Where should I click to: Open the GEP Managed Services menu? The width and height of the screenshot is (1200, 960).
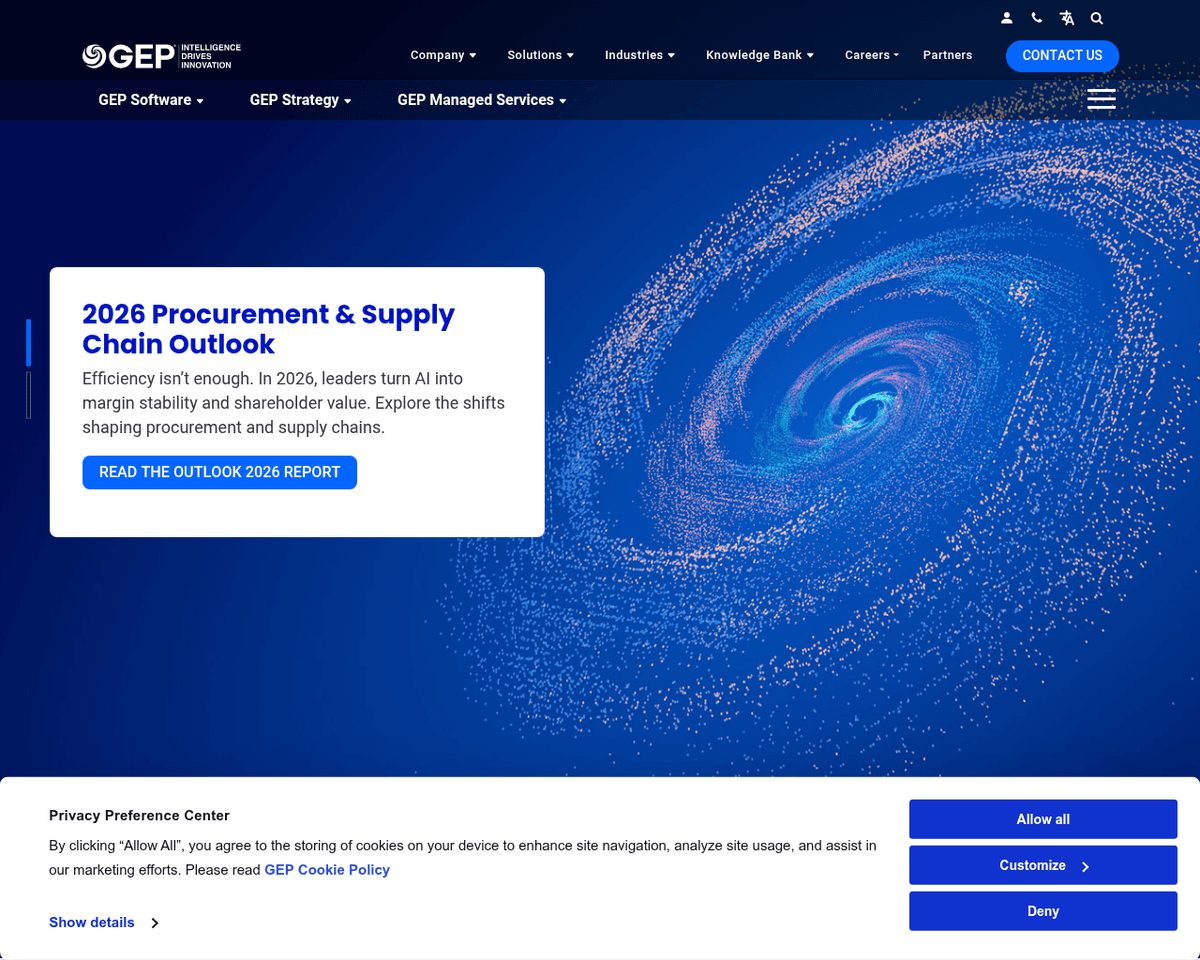(481, 100)
